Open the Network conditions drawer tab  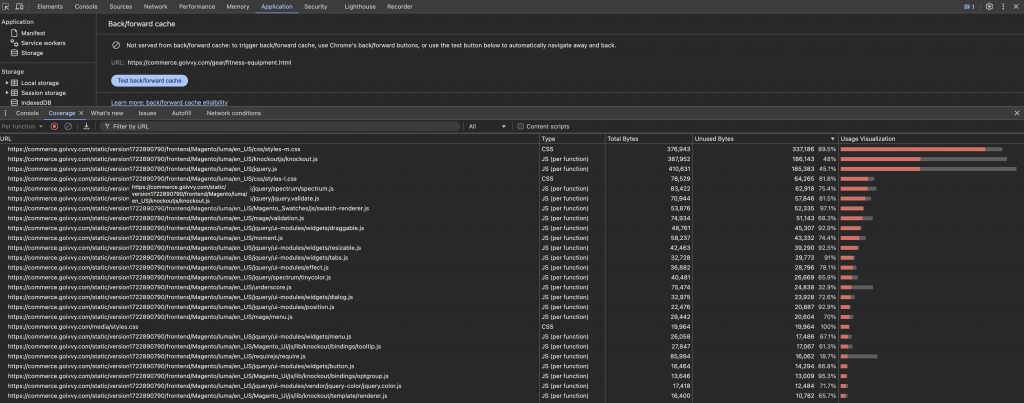233,113
